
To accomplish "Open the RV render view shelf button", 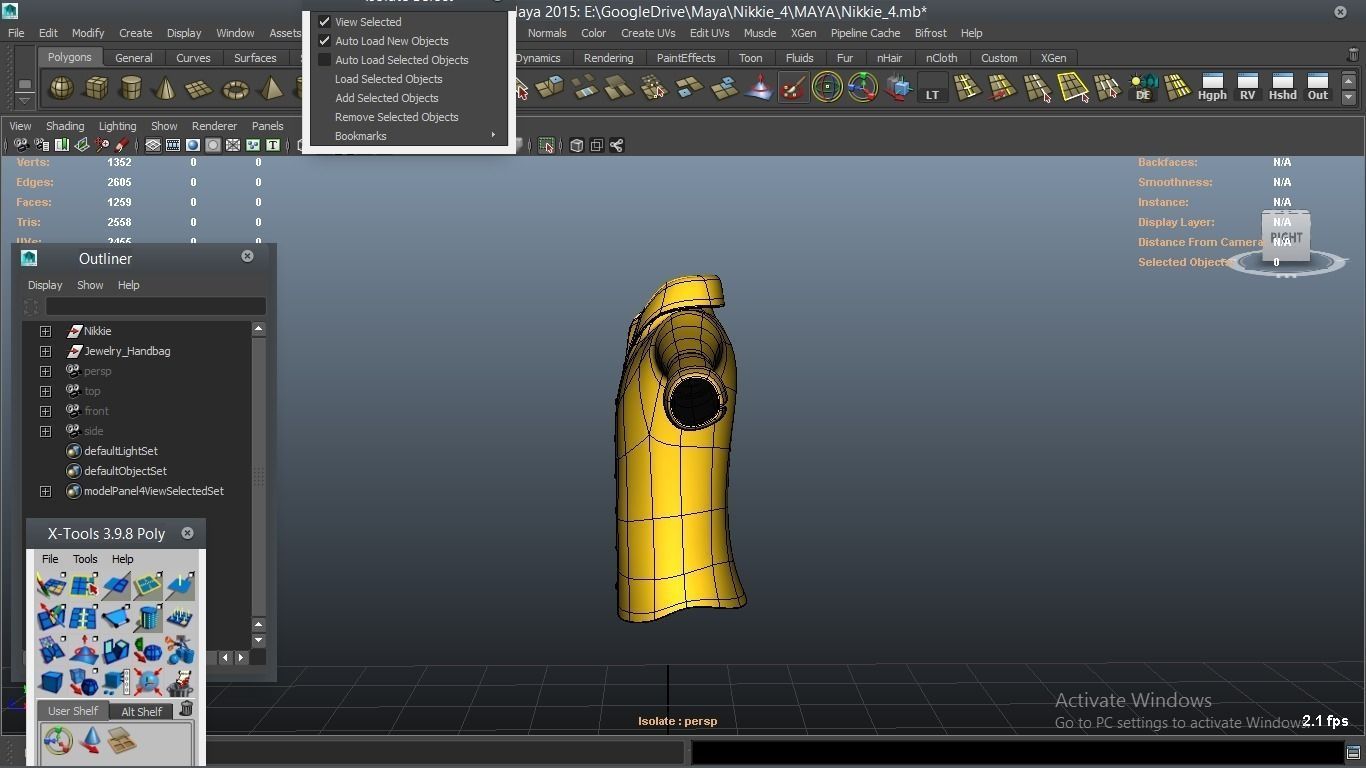I will [1247, 88].
